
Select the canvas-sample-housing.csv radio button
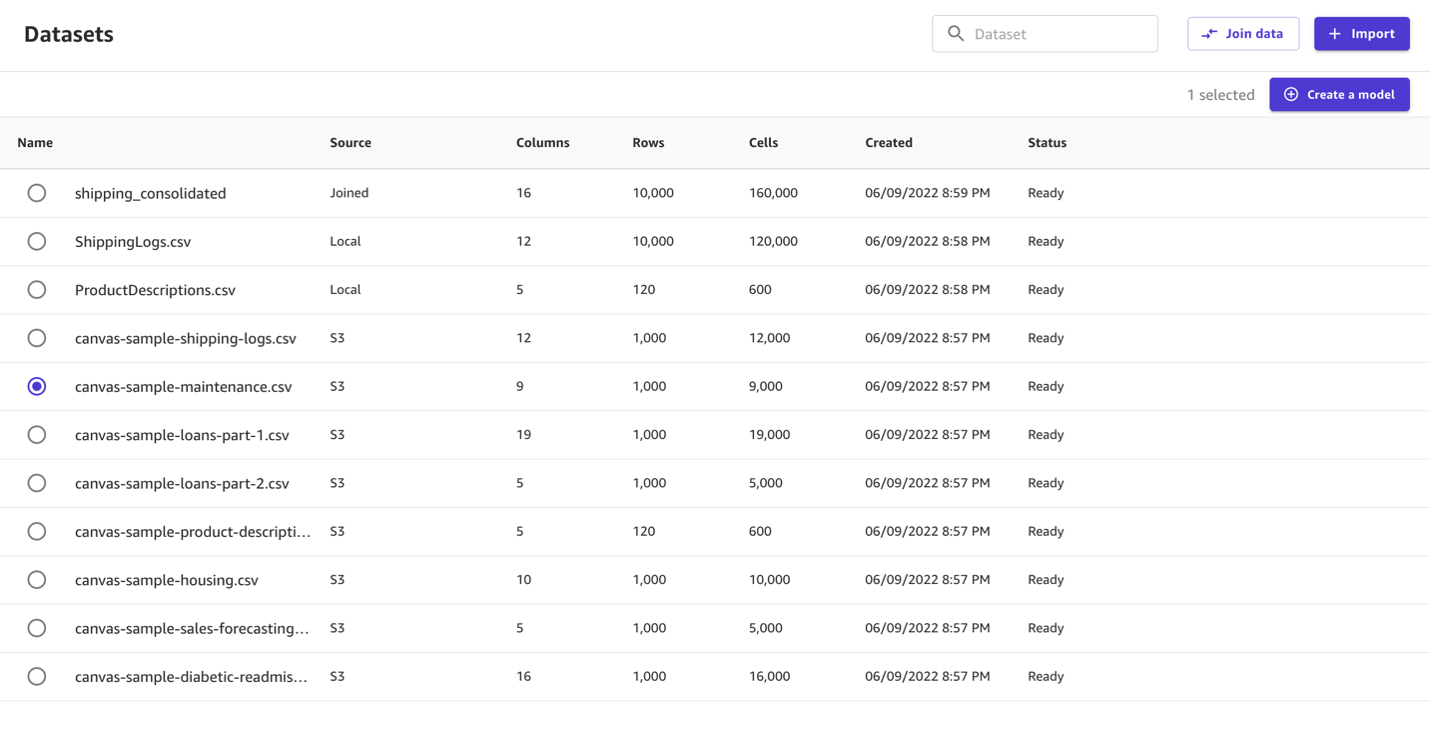point(37,580)
